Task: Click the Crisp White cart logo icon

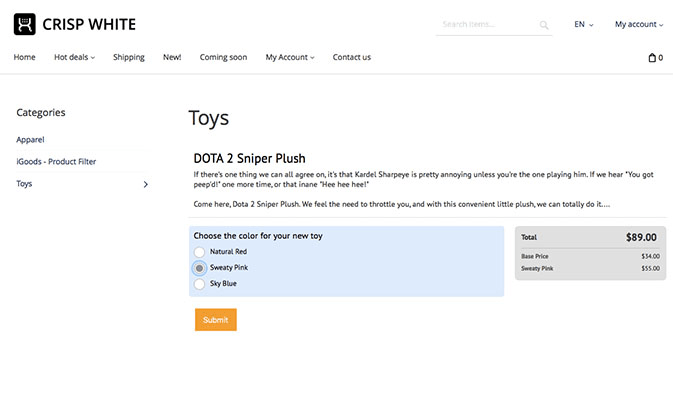Action: [24, 24]
